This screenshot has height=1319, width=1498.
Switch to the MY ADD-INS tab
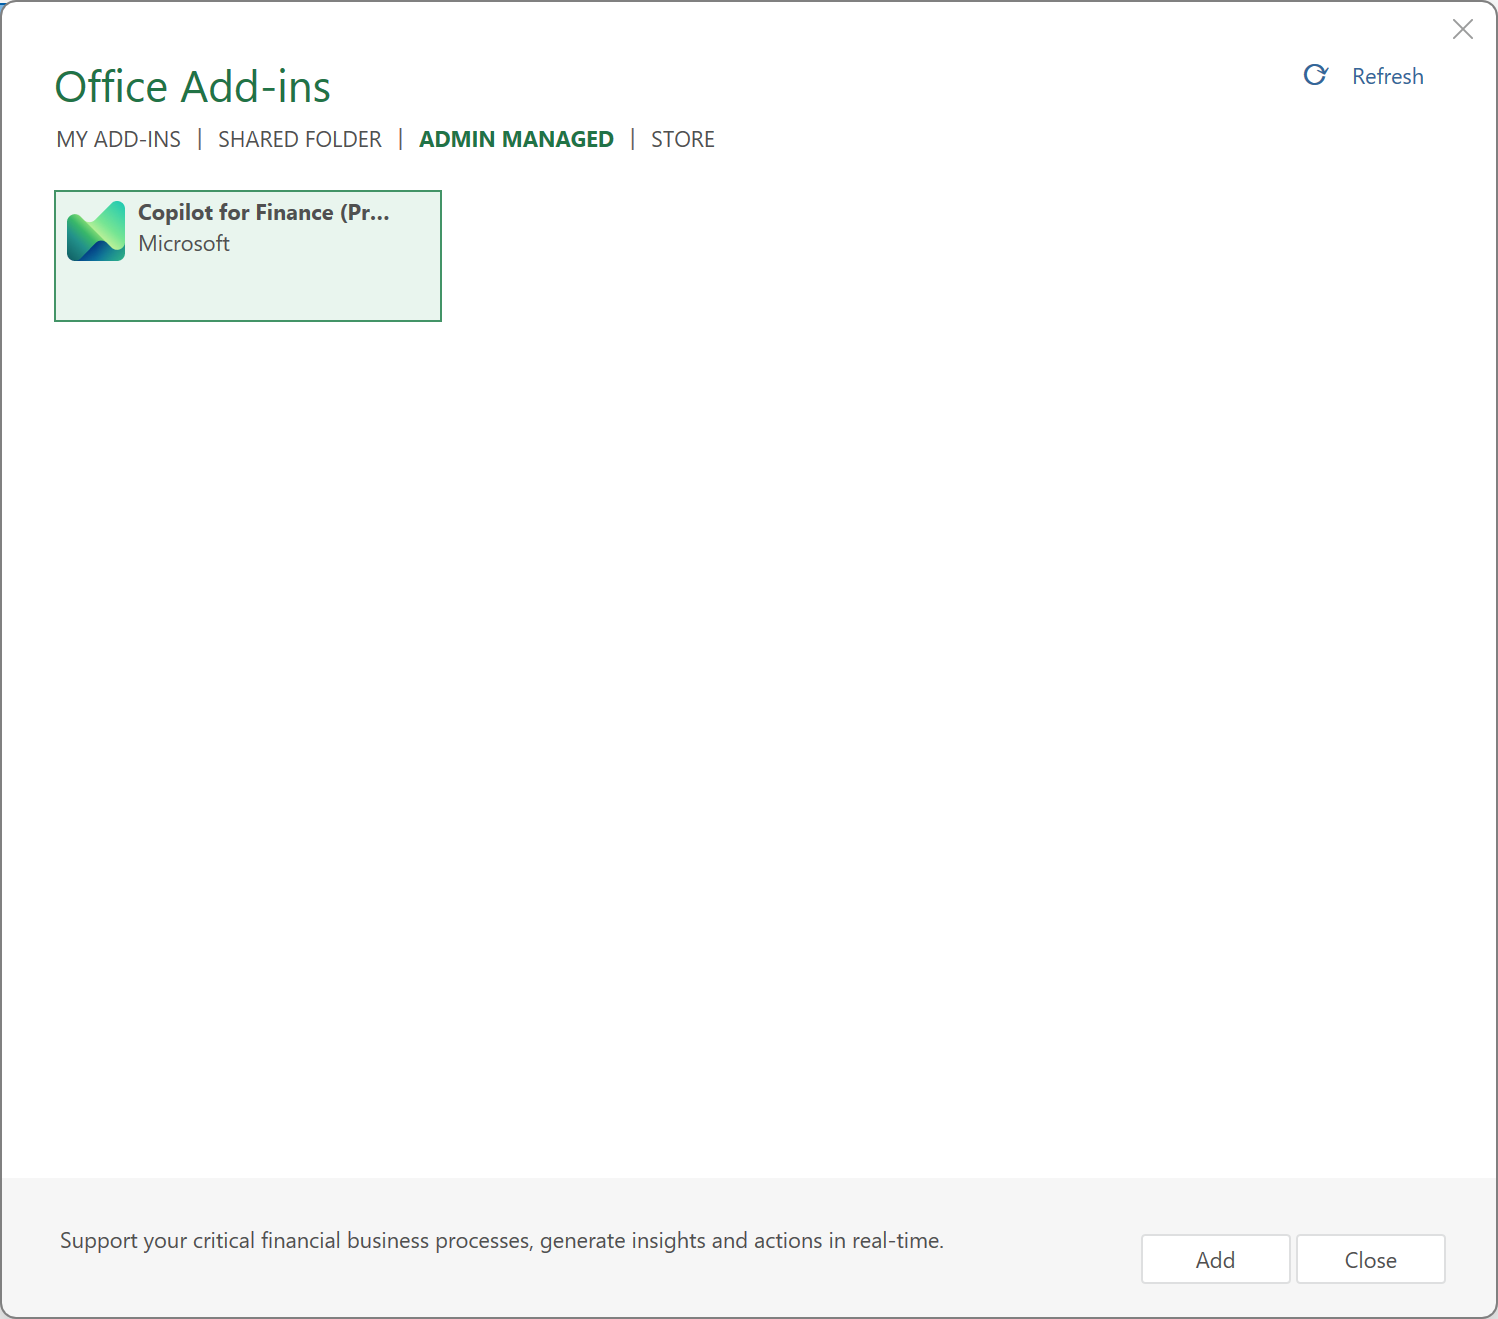click(119, 139)
